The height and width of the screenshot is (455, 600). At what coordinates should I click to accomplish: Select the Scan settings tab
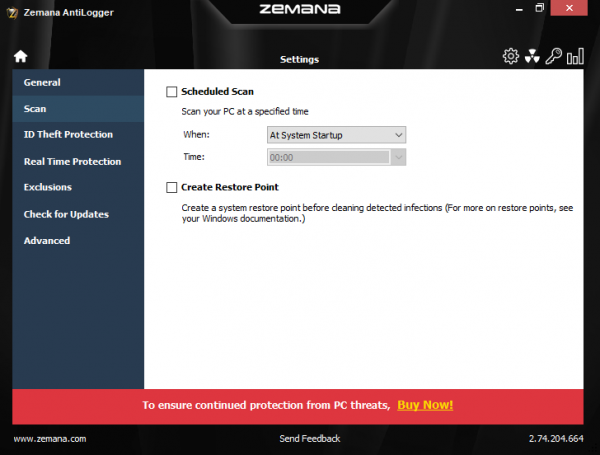click(78, 109)
